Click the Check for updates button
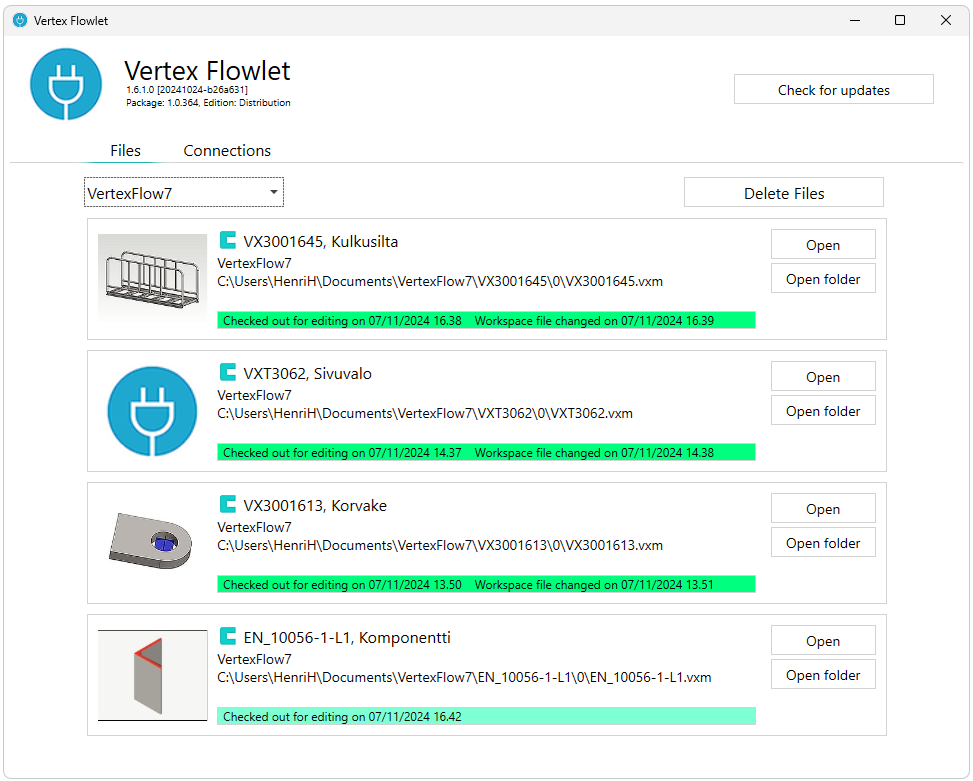This screenshot has height=781, width=973. [x=833, y=90]
